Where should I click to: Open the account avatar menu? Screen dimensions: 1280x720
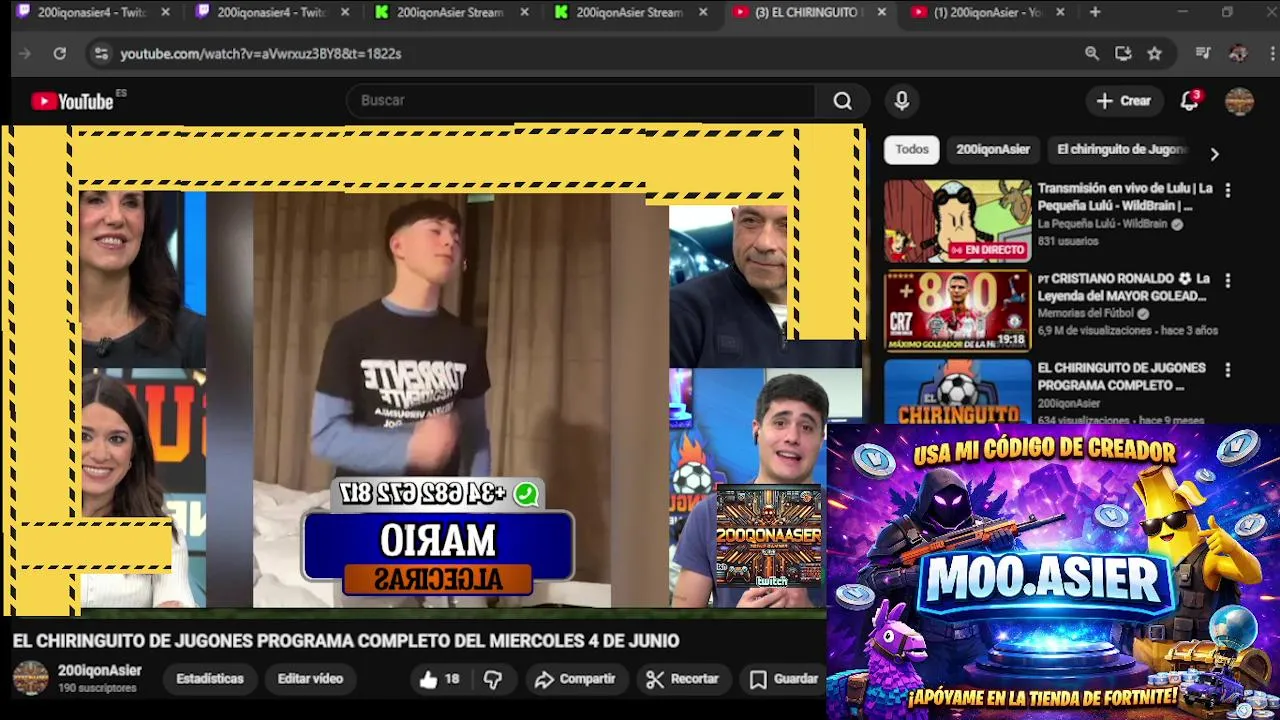(x=1239, y=101)
